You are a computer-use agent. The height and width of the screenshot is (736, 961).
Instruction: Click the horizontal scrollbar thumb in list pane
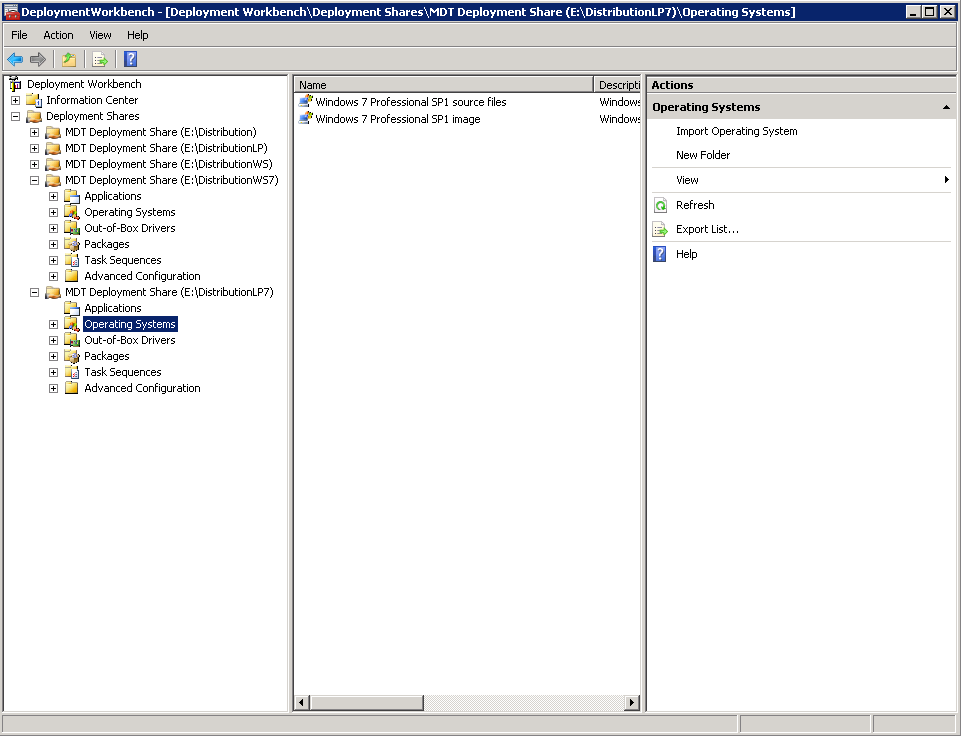pyautogui.click(x=367, y=702)
